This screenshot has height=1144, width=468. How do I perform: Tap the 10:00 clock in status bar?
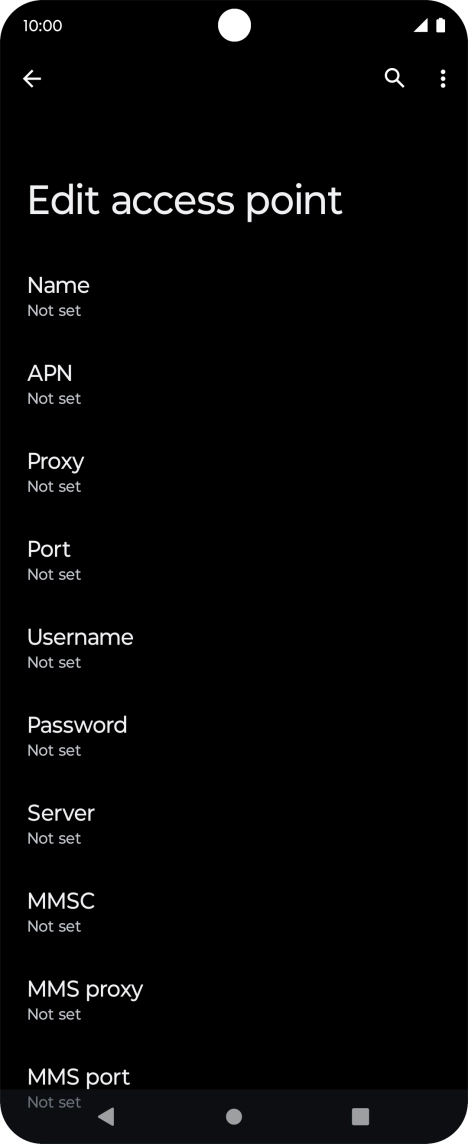point(42,26)
